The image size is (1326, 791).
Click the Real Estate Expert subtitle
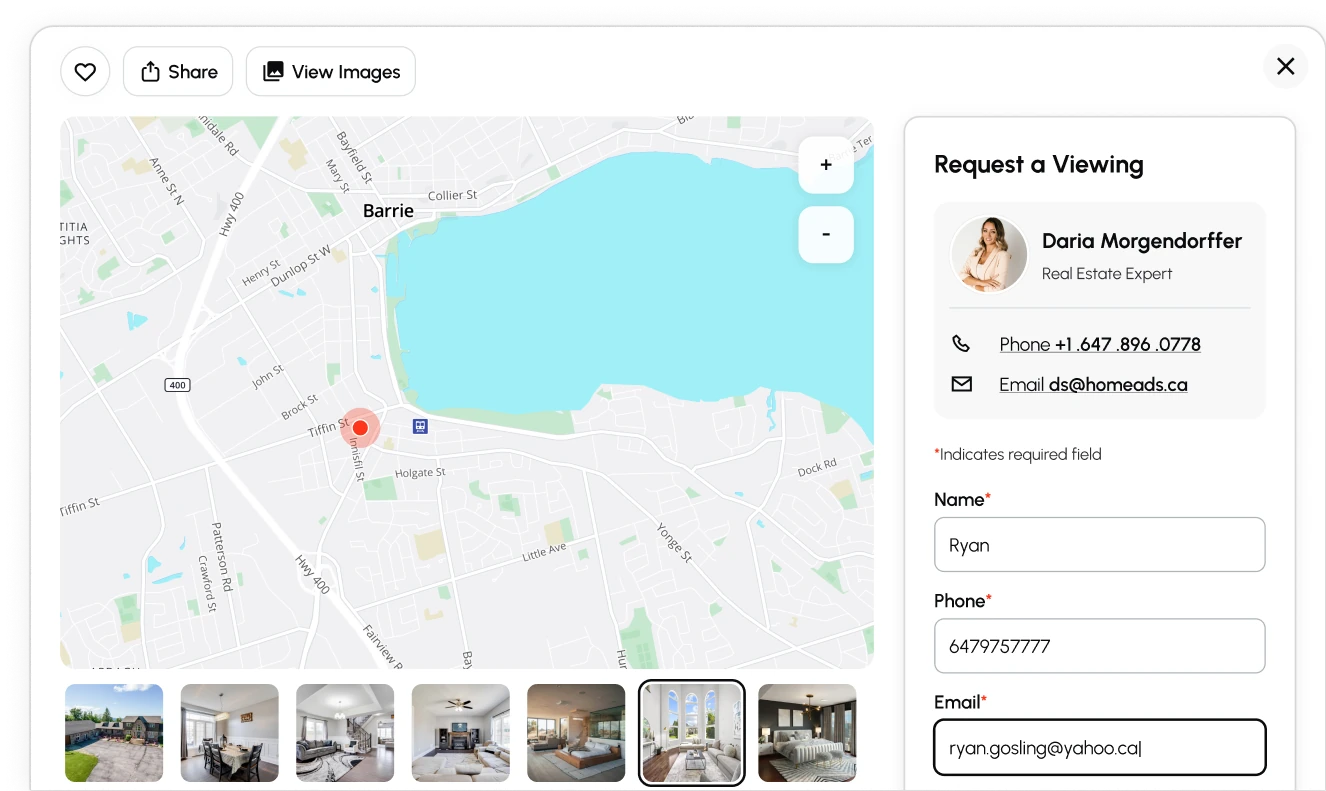tap(1107, 274)
